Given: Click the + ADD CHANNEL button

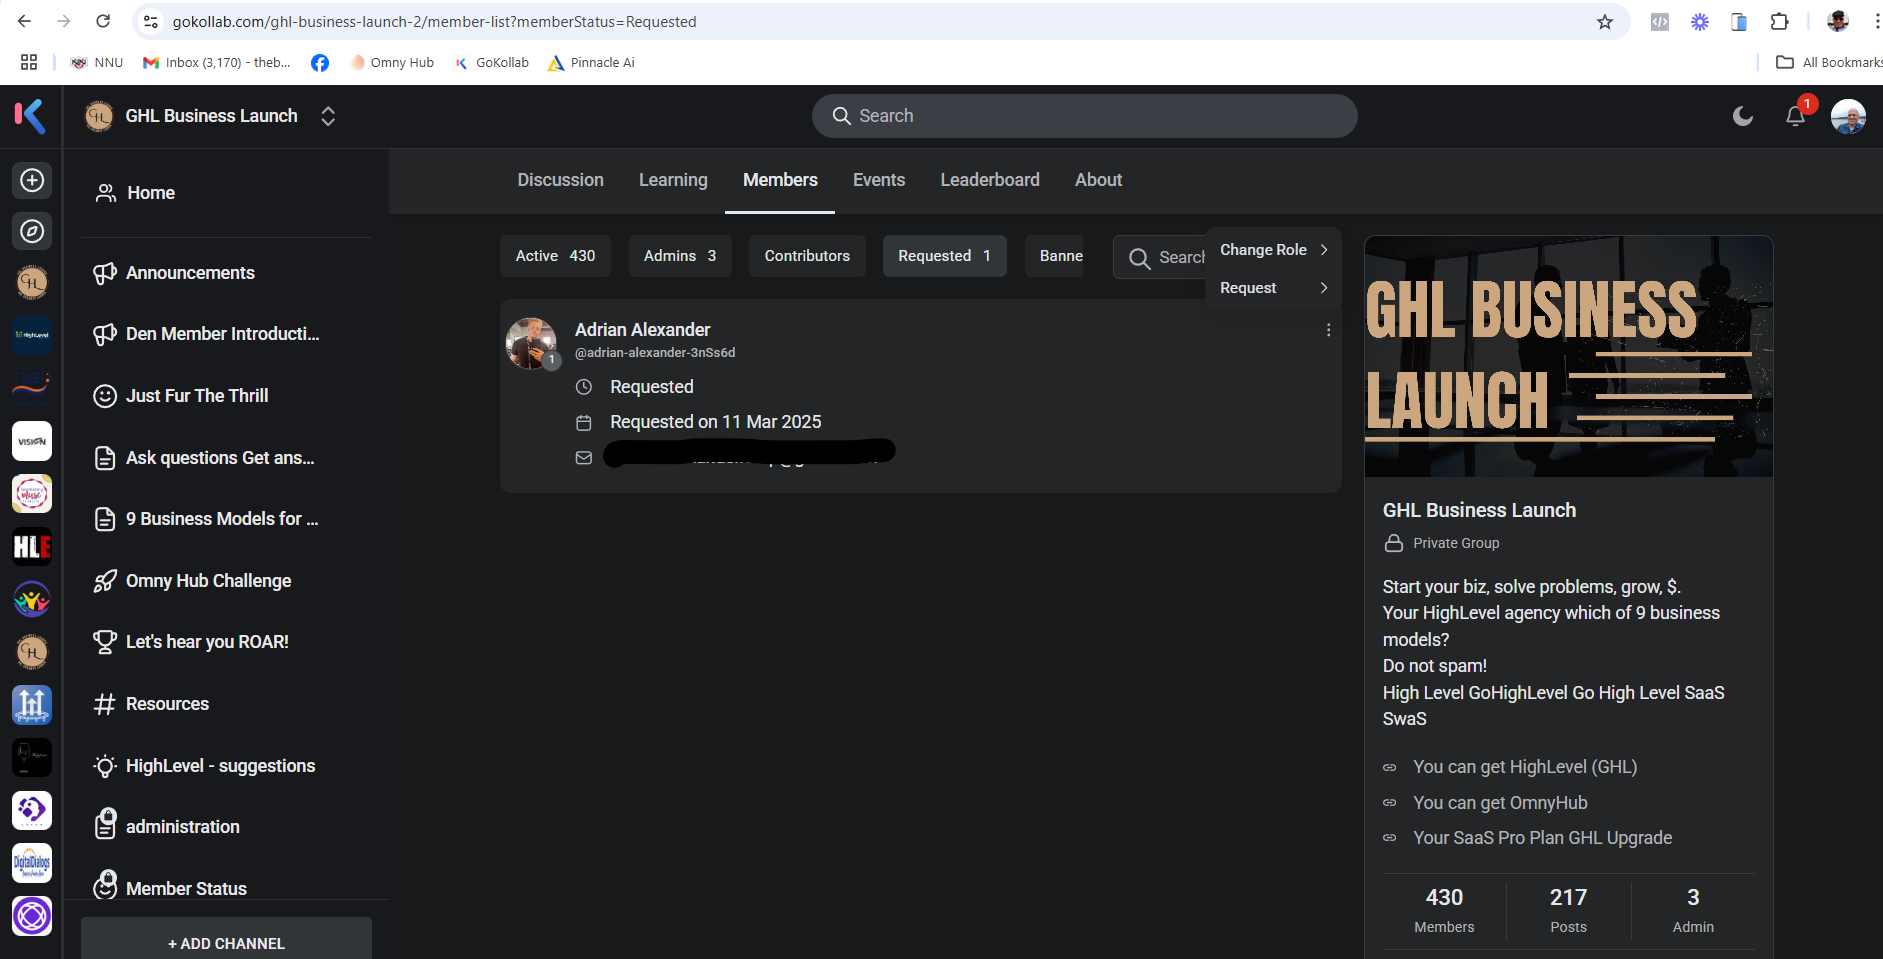Looking at the screenshot, I should pos(226,943).
